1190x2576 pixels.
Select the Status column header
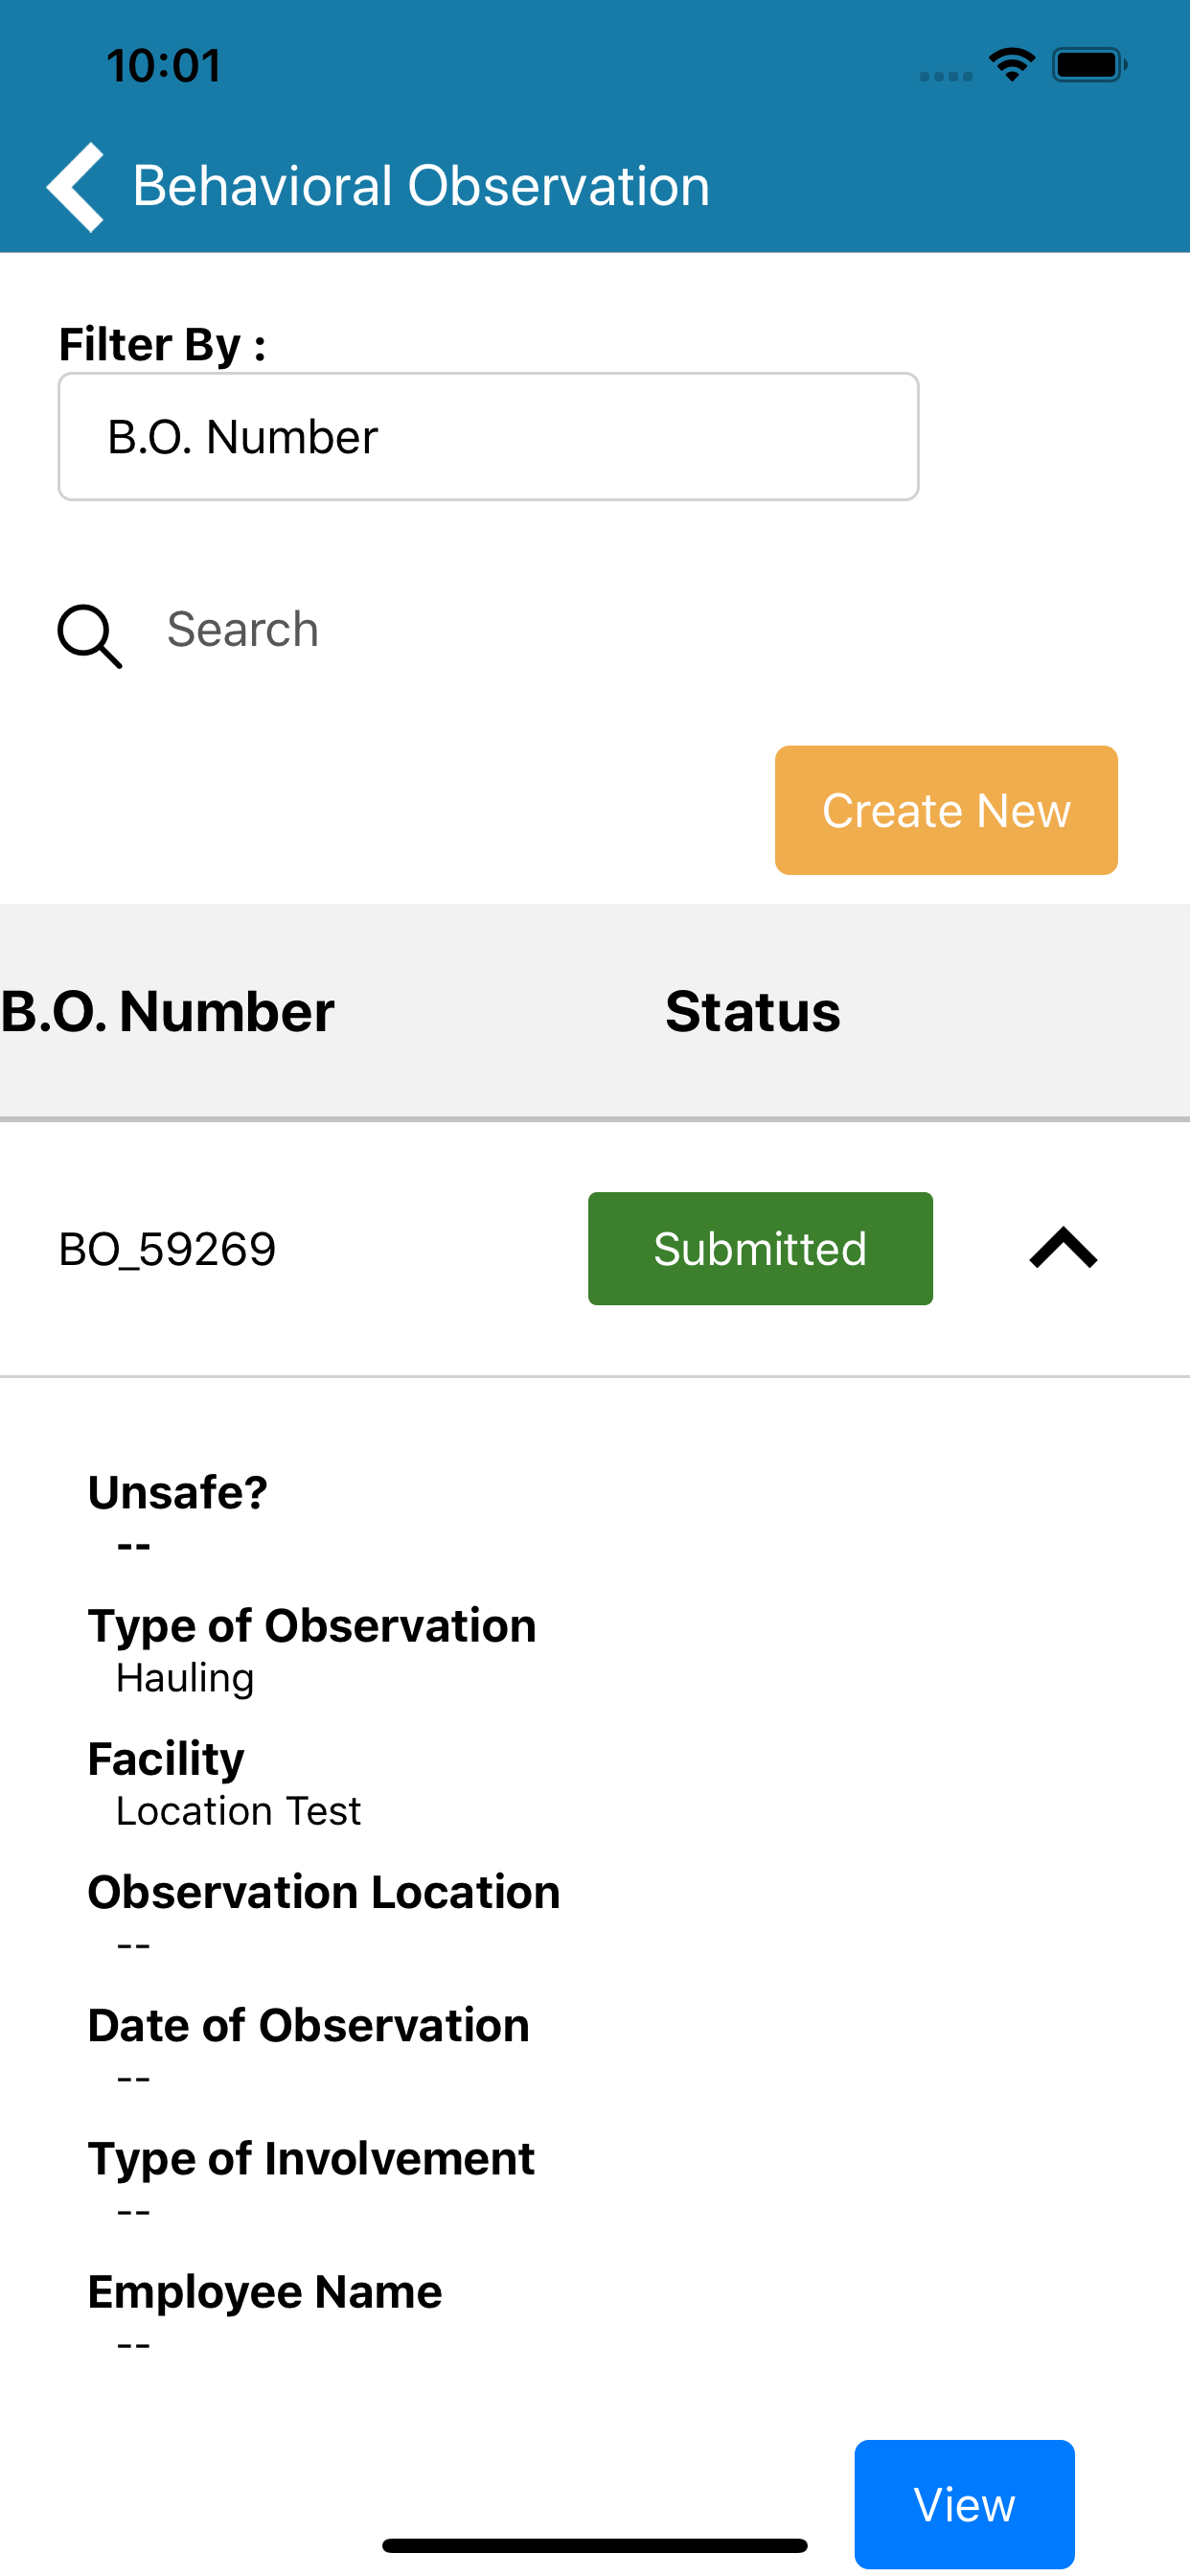(x=752, y=1011)
